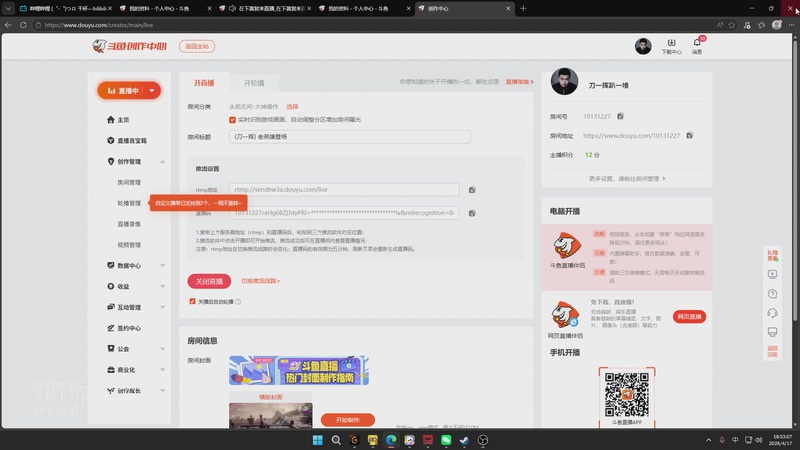Click help icon beside 关播后自动轮播
Image resolution: width=800 pixels, height=450 pixels.
click(x=238, y=302)
